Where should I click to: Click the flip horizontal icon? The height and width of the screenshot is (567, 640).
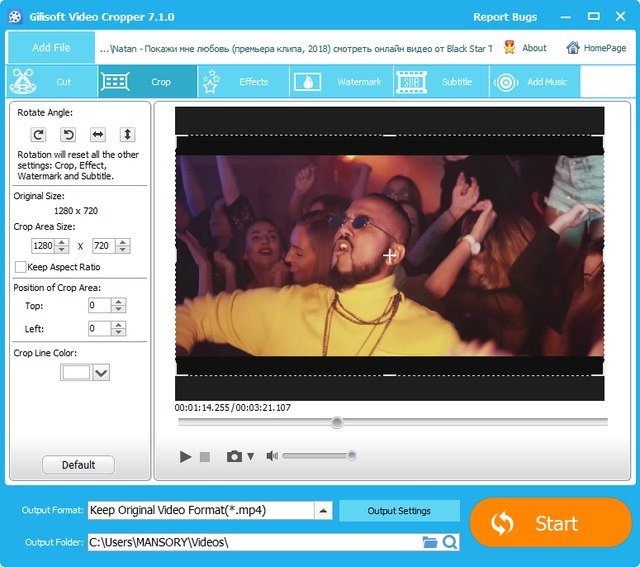click(98, 134)
